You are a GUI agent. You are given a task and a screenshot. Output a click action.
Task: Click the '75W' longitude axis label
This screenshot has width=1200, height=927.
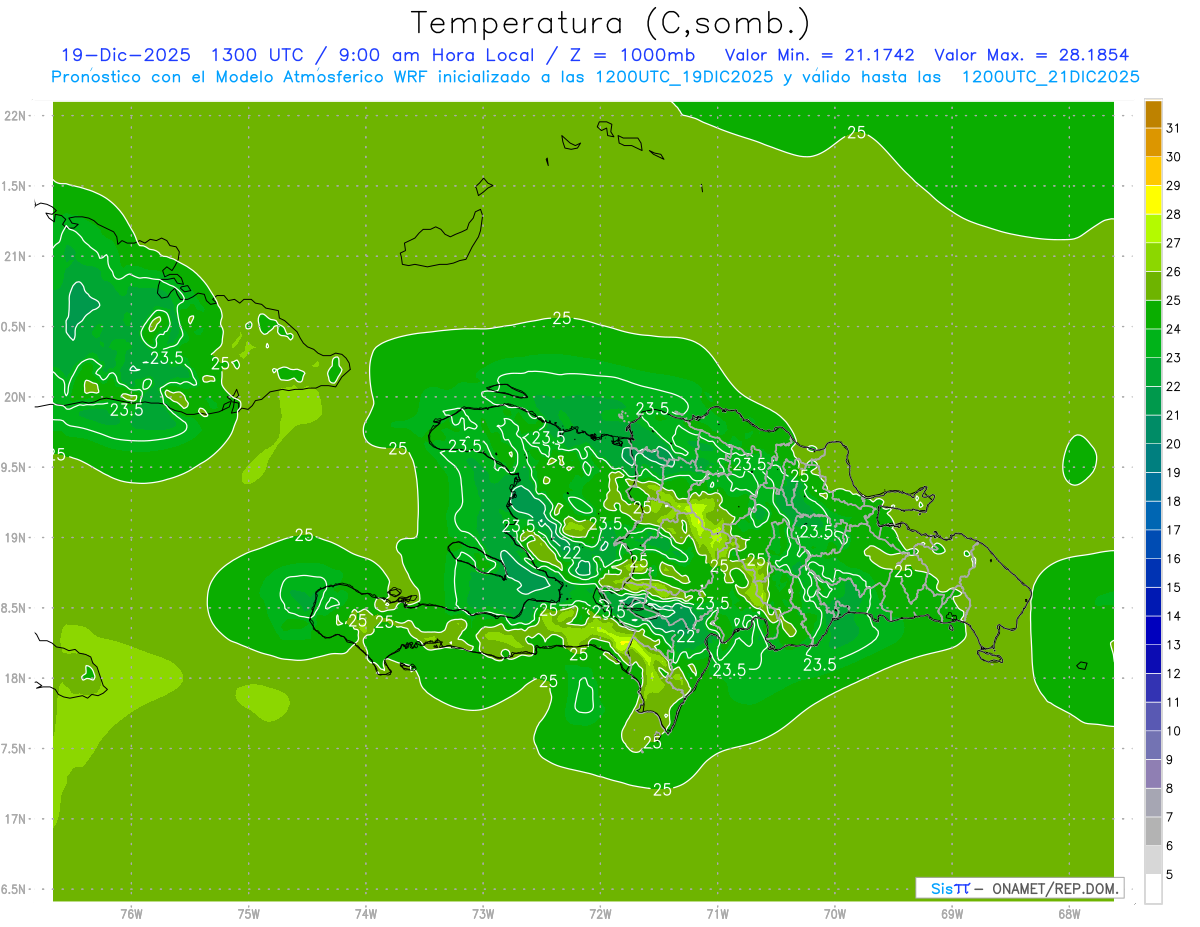(x=248, y=913)
